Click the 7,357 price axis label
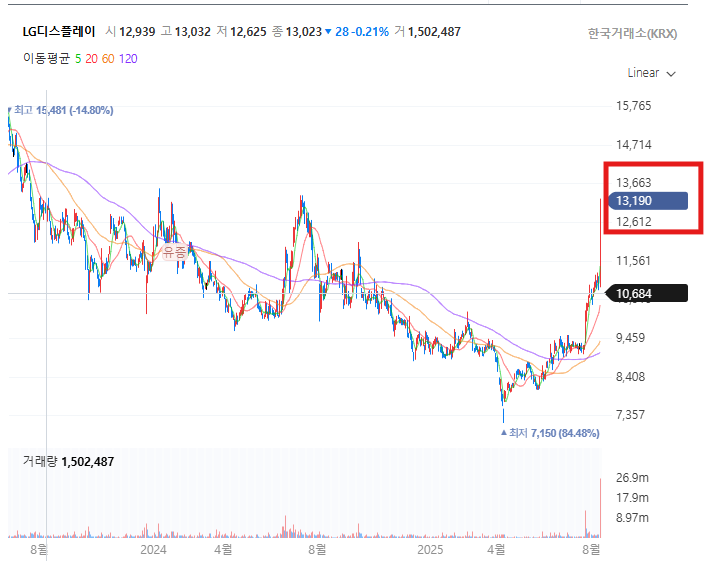Viewport: 704px width, 561px height. click(x=630, y=415)
